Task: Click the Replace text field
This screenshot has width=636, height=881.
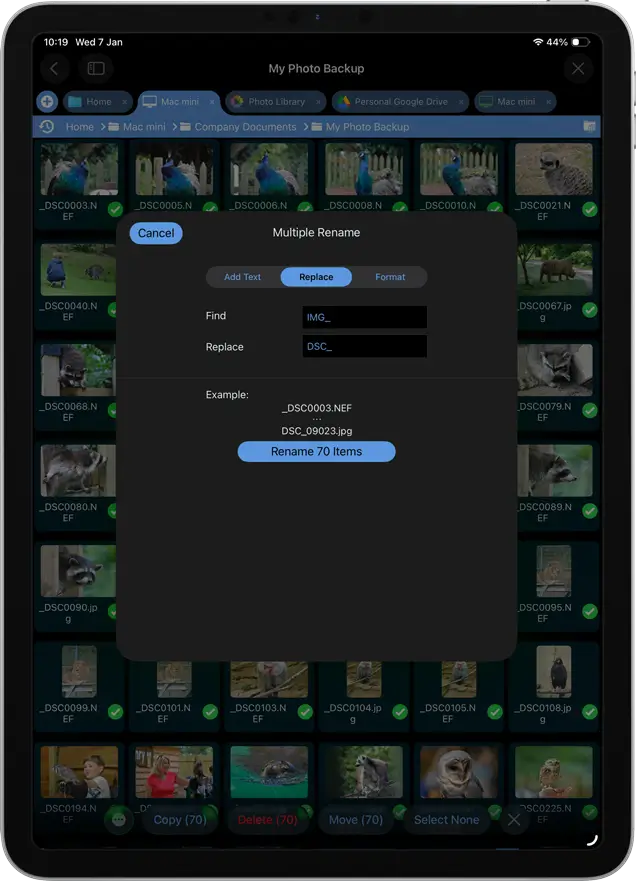Action: (x=365, y=346)
